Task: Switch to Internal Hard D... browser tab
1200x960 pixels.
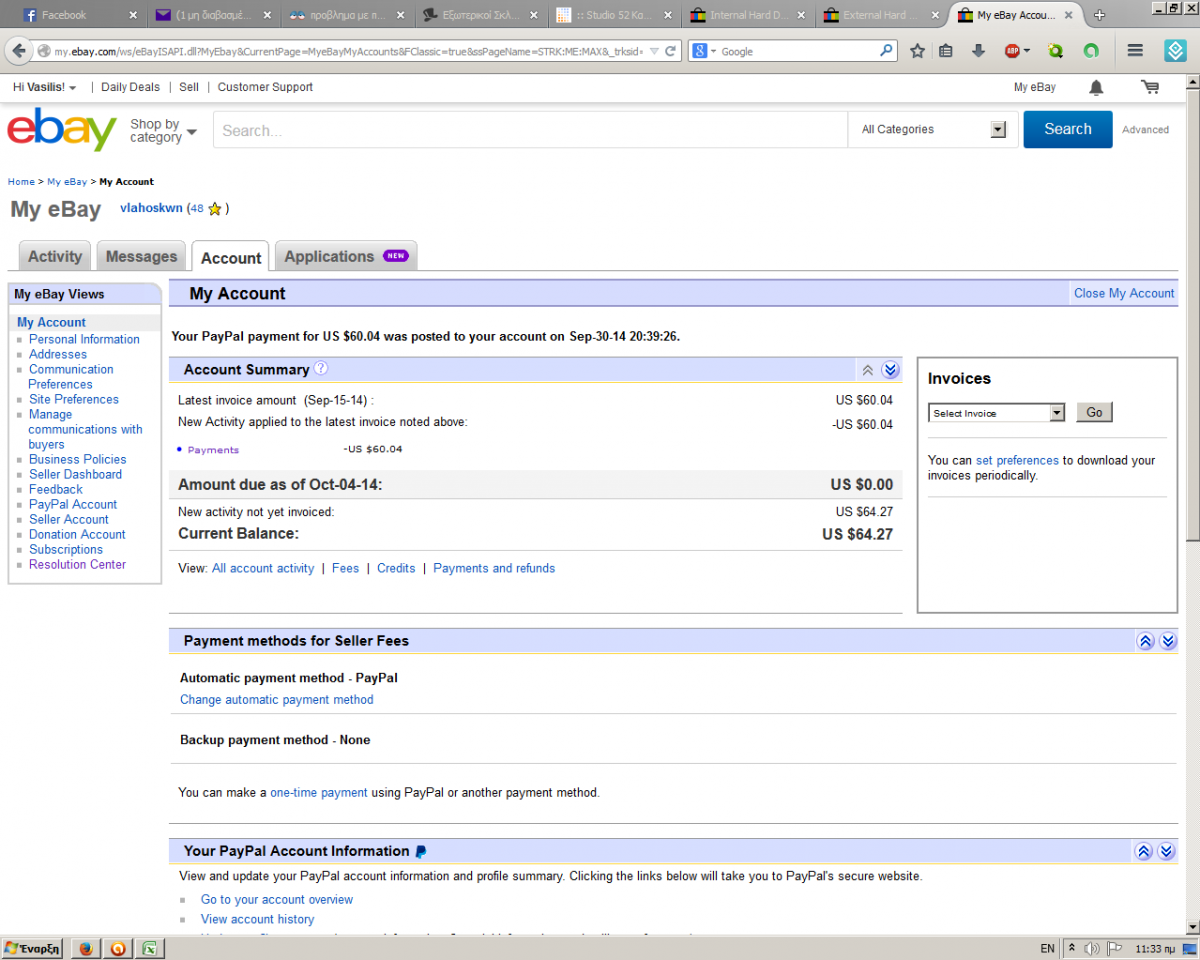Action: [748, 15]
